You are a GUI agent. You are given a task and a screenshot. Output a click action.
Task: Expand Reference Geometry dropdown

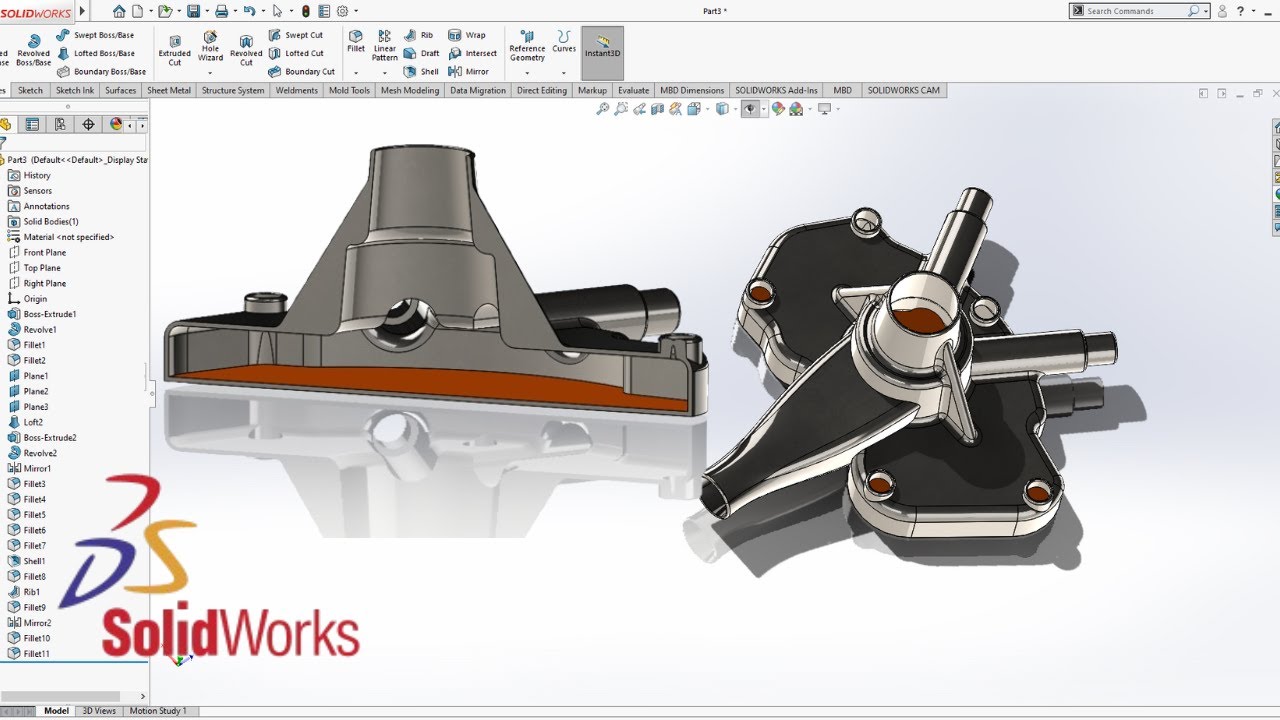pos(527,72)
